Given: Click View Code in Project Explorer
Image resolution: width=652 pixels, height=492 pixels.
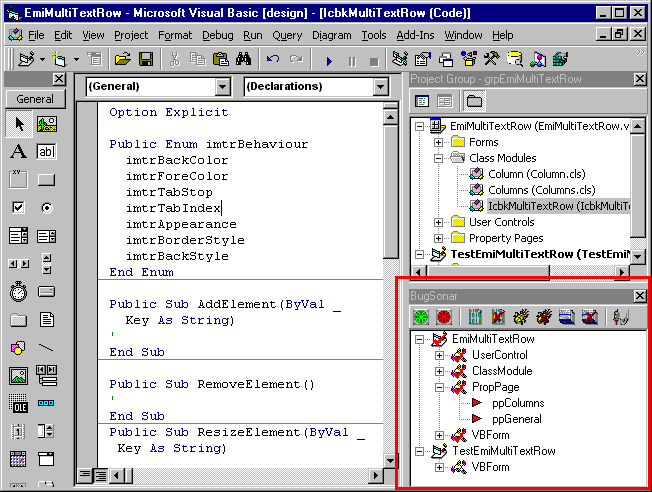Looking at the screenshot, I should point(422,101).
